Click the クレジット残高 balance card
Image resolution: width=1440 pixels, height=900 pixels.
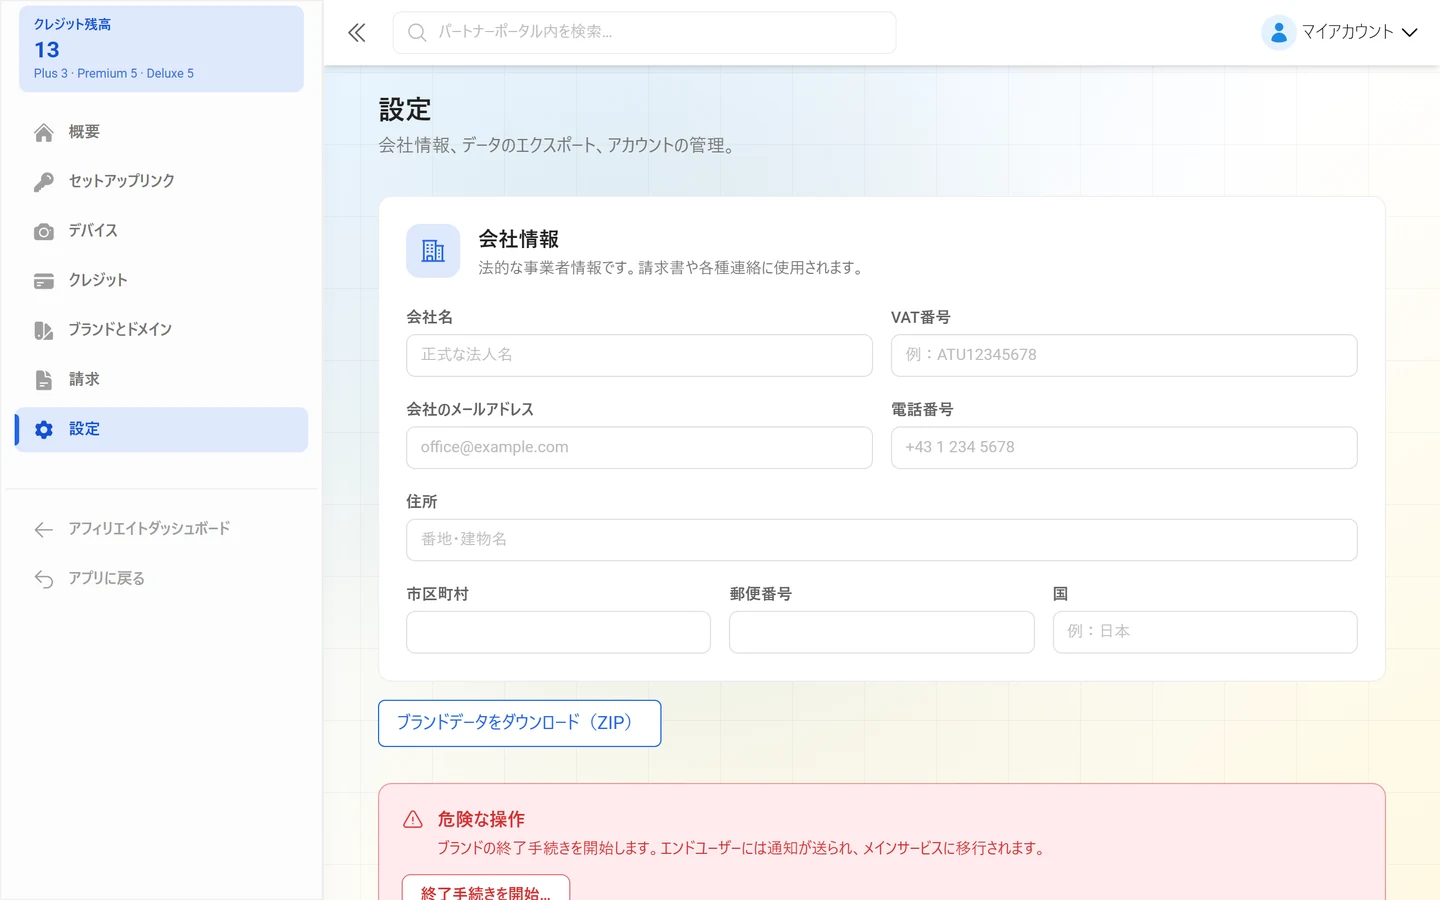click(x=161, y=49)
